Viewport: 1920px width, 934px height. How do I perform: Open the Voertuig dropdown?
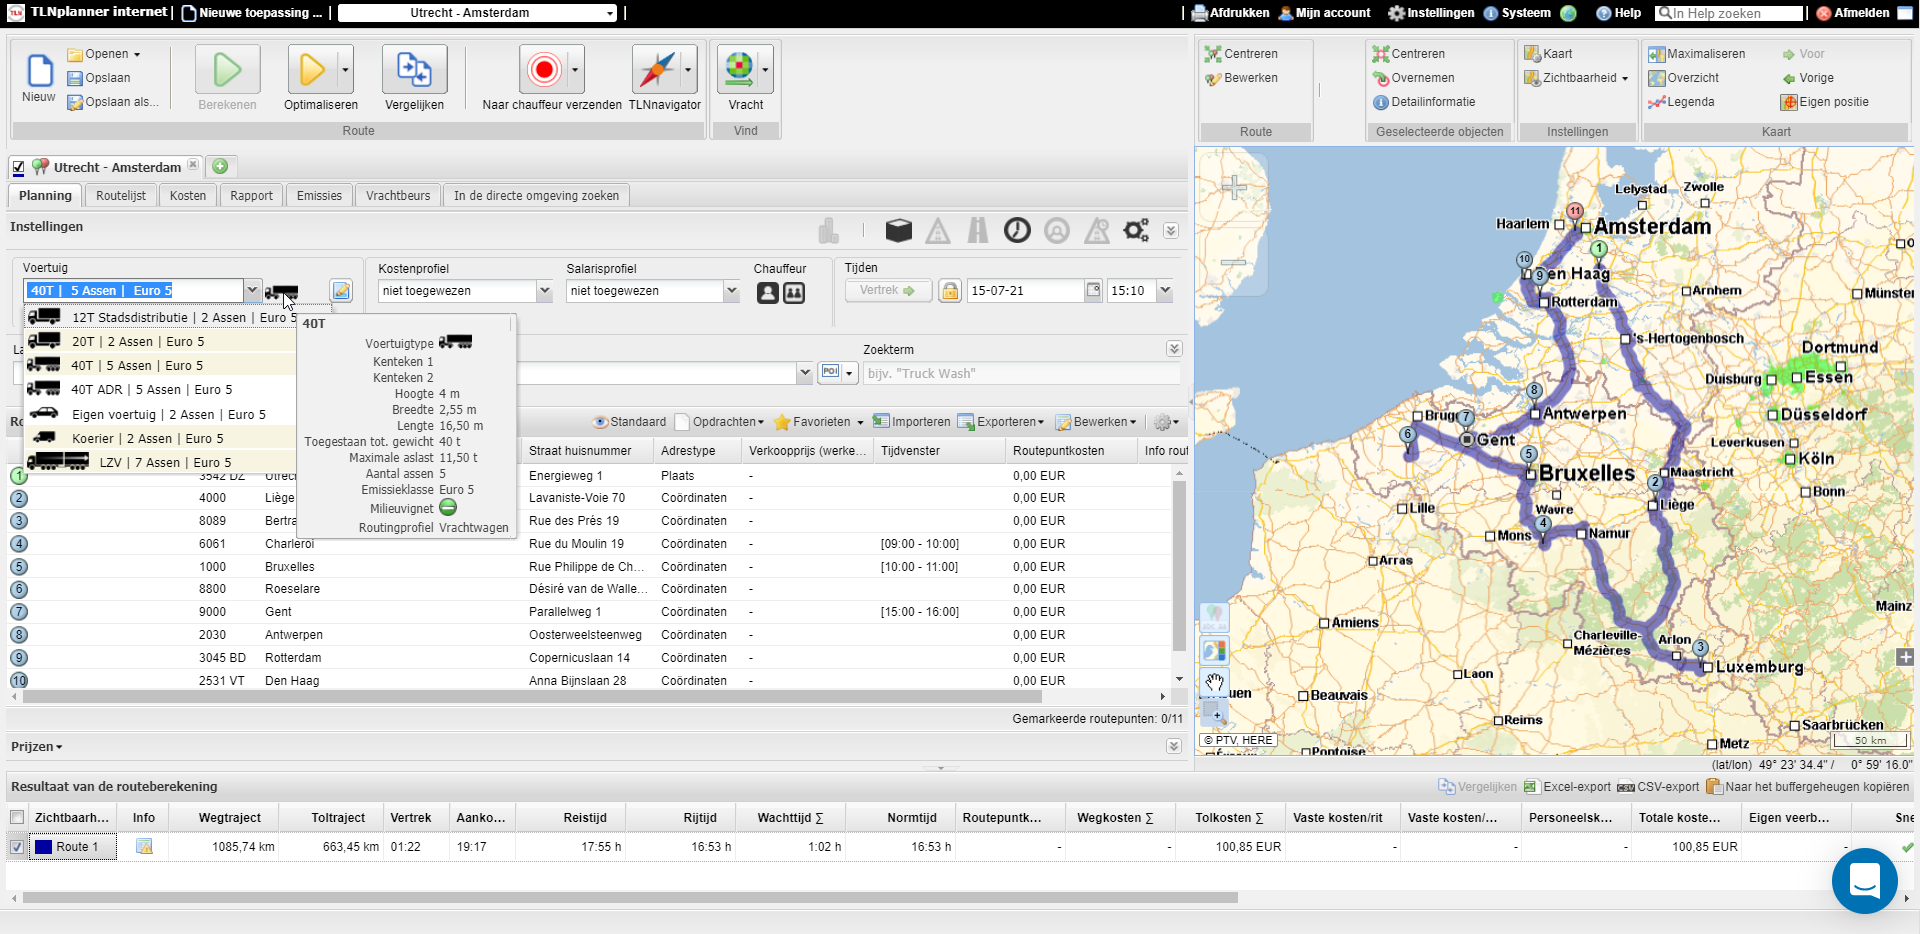(253, 290)
